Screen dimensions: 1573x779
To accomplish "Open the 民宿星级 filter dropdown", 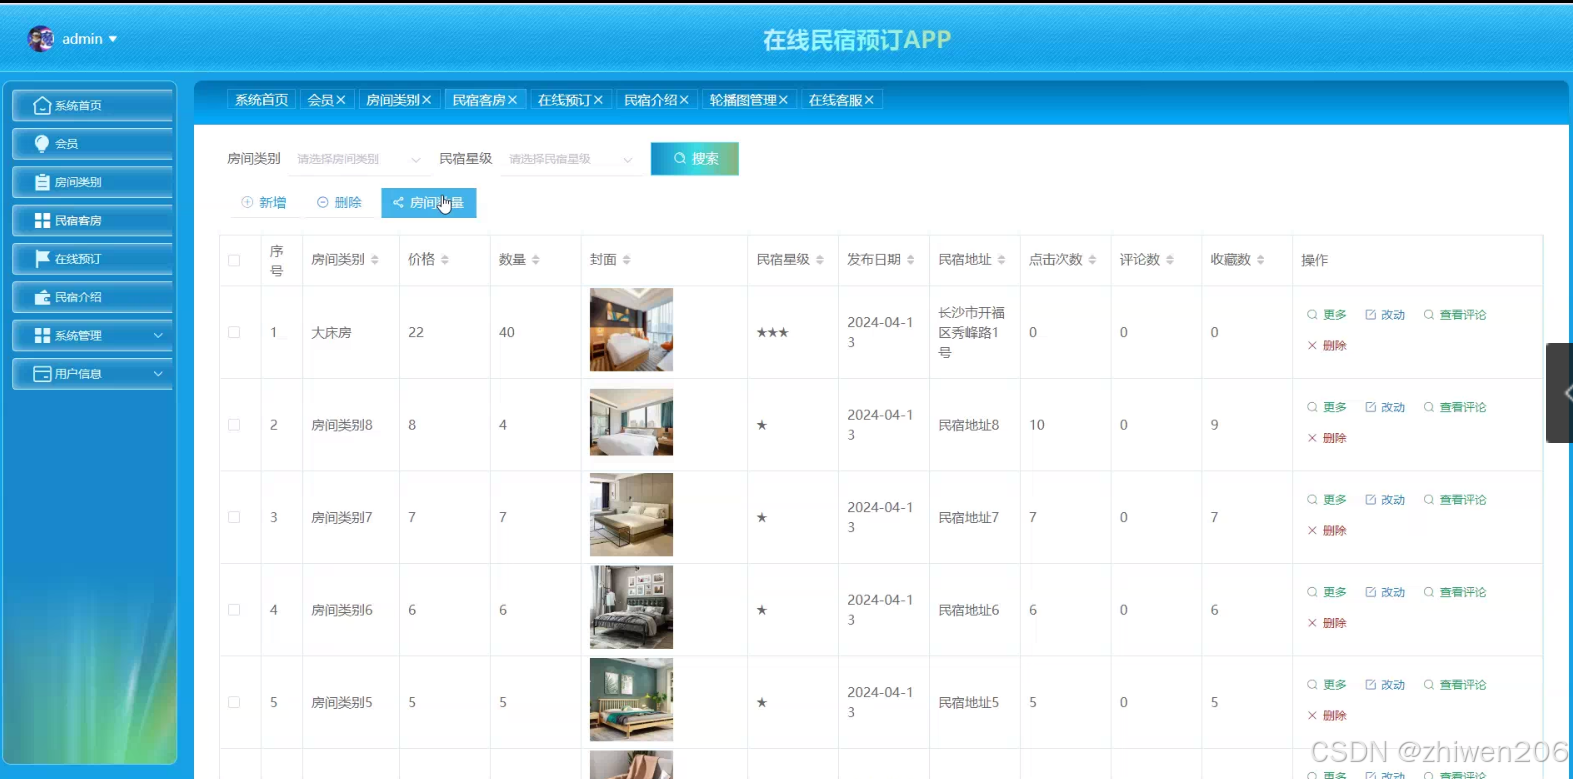I will (570, 159).
